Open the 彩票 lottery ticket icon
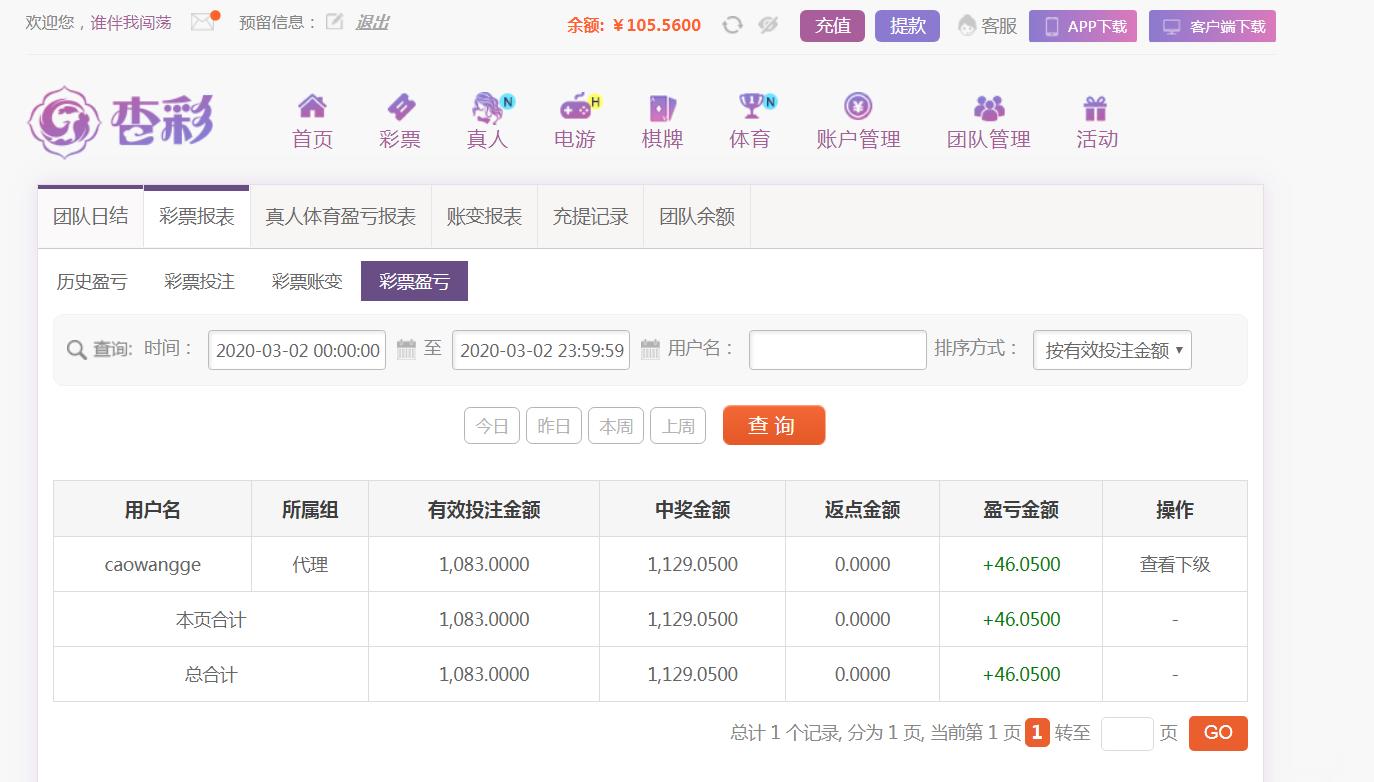Viewport: 1374px width, 782px height. (400, 106)
